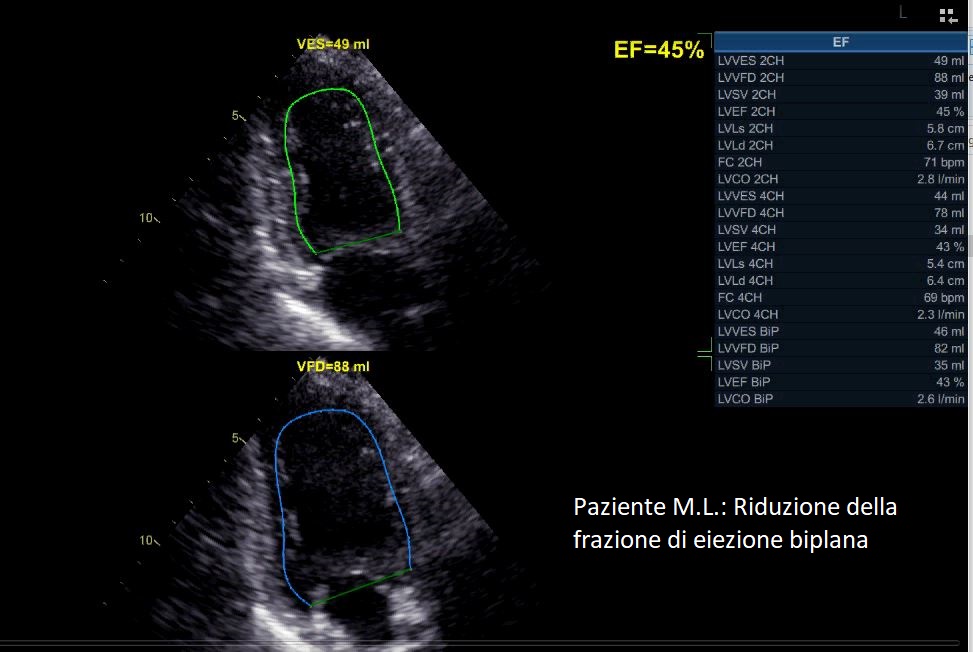Pick the LVEF 2CH 45 % row
This screenshot has height=652, width=973.
[840, 112]
